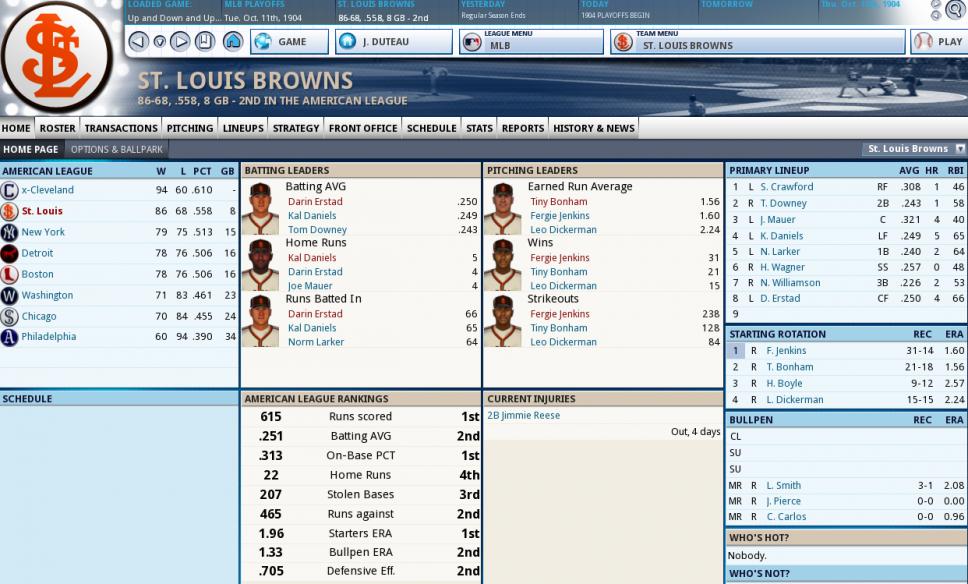Image resolution: width=968 pixels, height=584 pixels.
Task: Open H. Boyle in Starting Rotation
Action: click(x=785, y=383)
